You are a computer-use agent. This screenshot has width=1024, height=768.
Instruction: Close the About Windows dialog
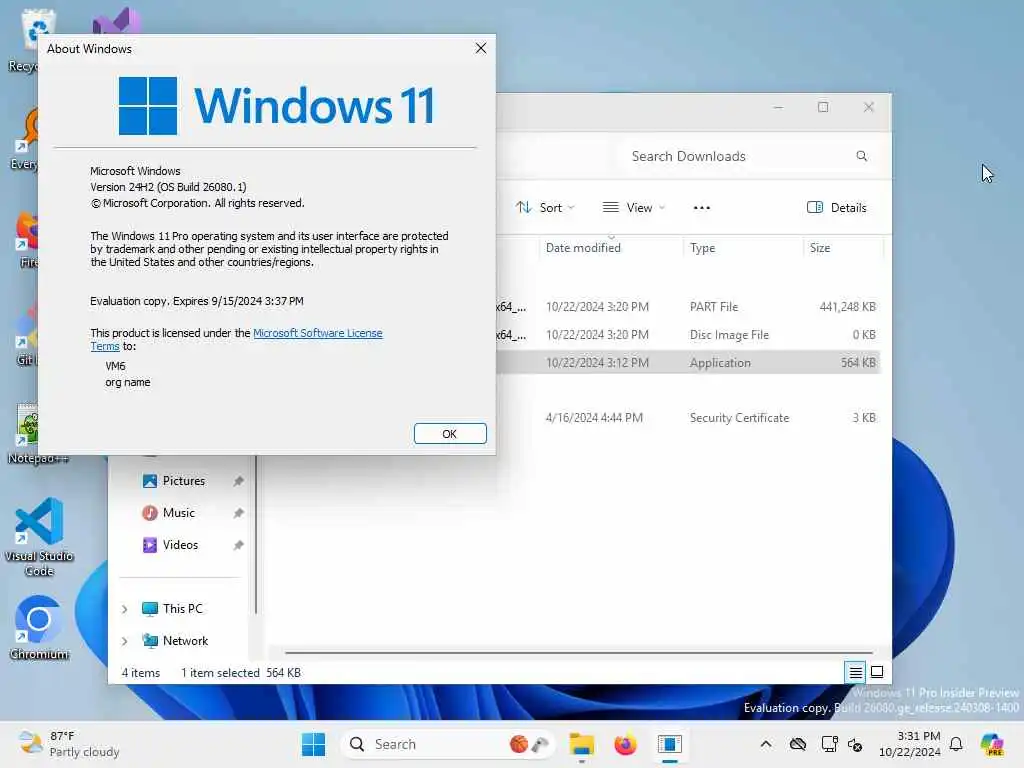pyautogui.click(x=481, y=48)
